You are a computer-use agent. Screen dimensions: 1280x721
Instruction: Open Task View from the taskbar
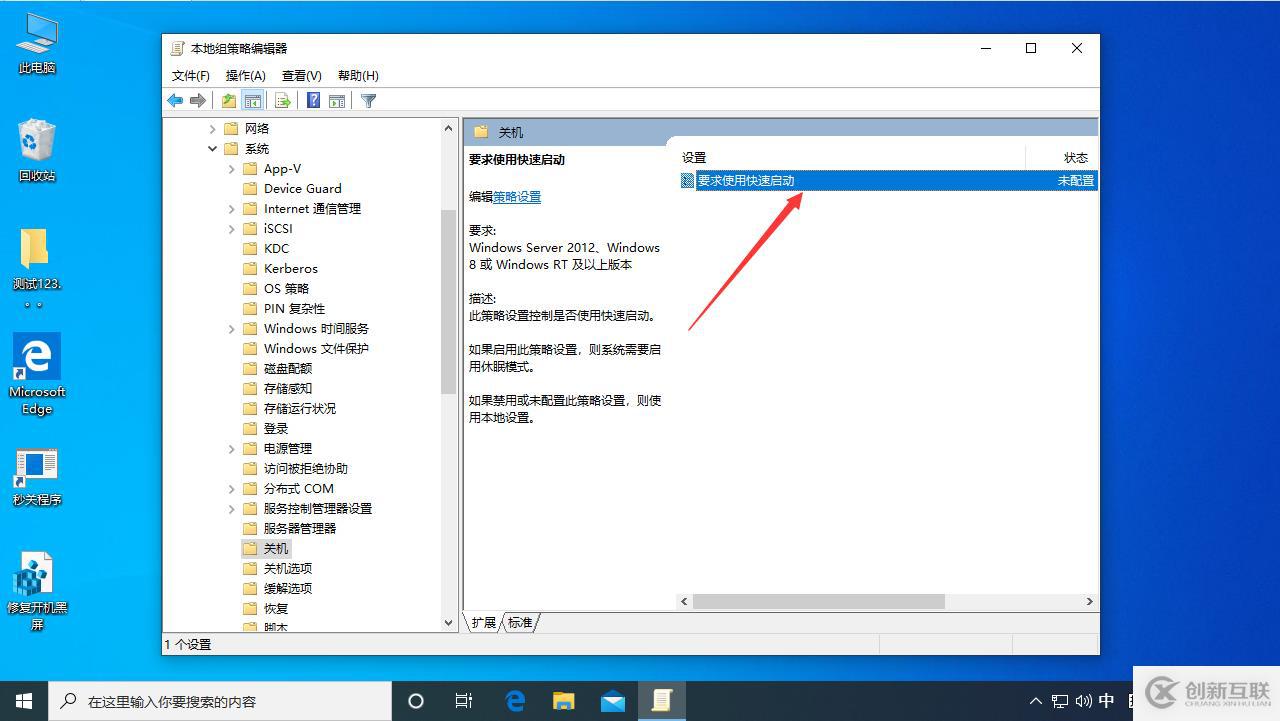tap(464, 701)
